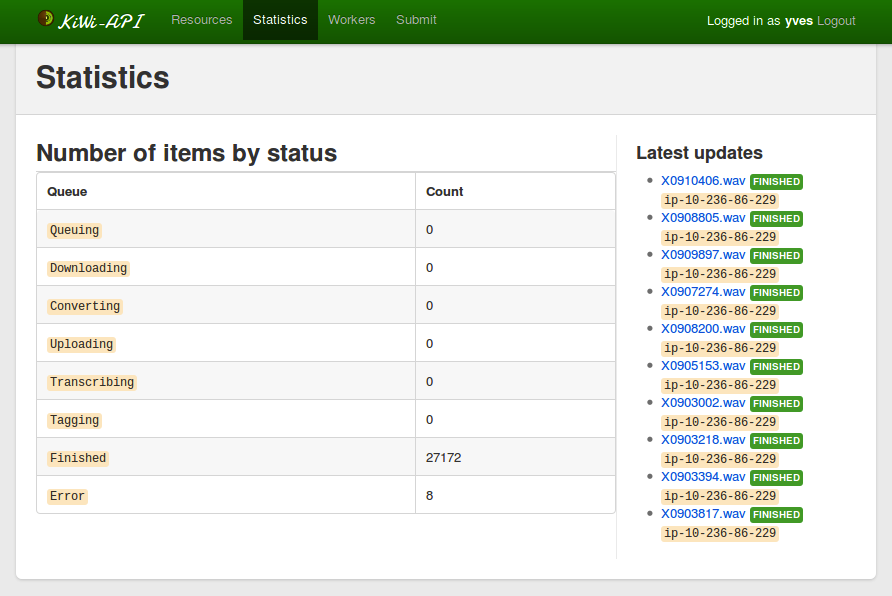Image resolution: width=892 pixels, height=596 pixels.
Task: Open the X0903394.wav file link
Action: tap(702, 477)
